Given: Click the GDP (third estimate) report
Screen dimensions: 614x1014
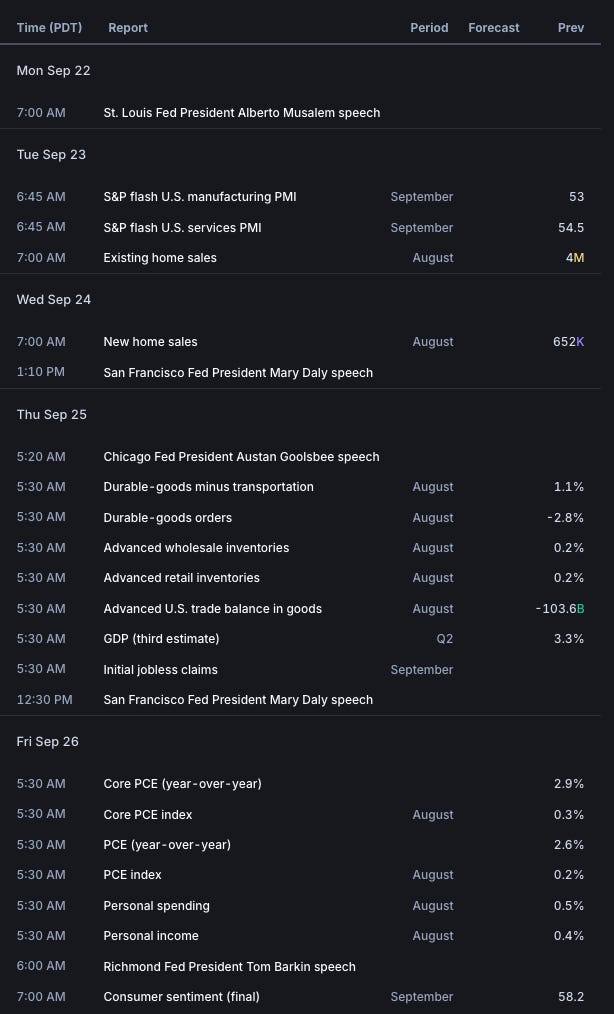Looking at the screenshot, I should pos(161,639).
